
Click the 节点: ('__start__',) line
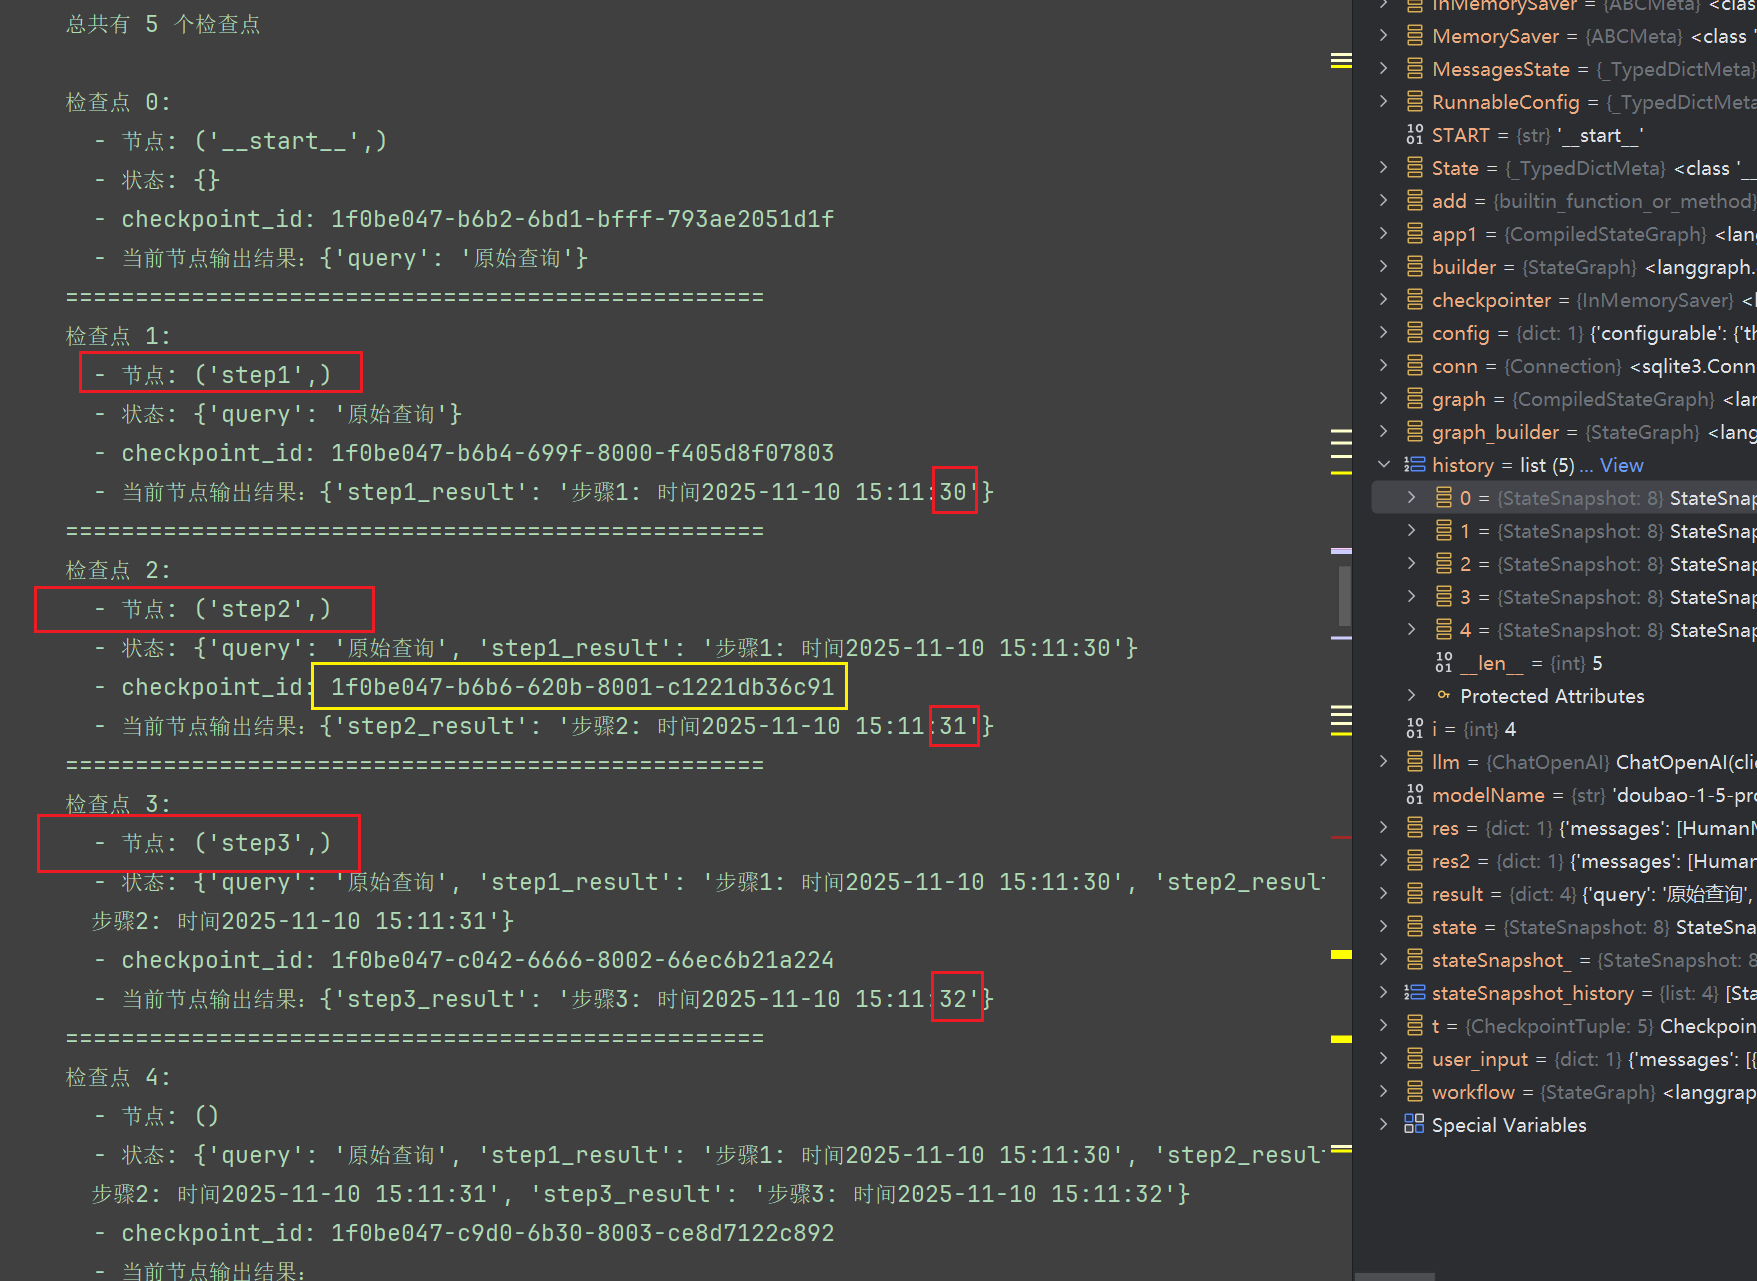pyautogui.click(x=241, y=141)
